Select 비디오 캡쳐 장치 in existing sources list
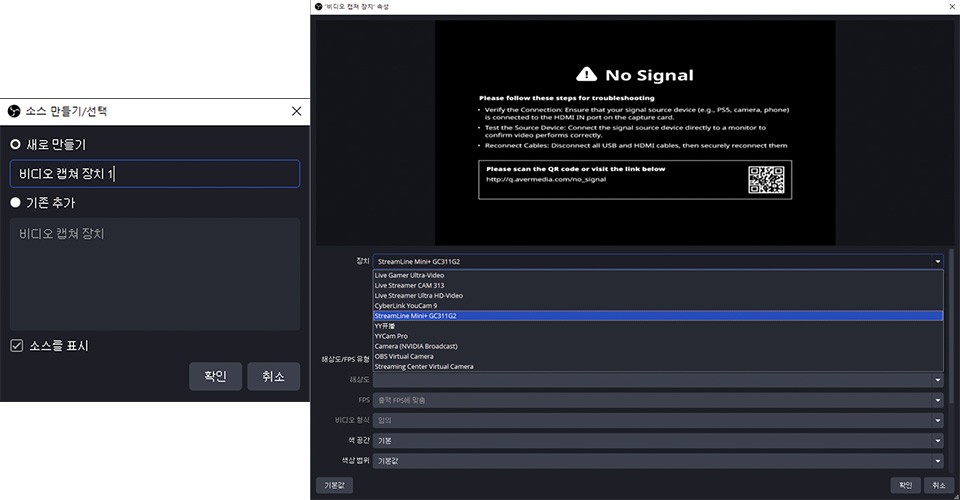 [62, 234]
